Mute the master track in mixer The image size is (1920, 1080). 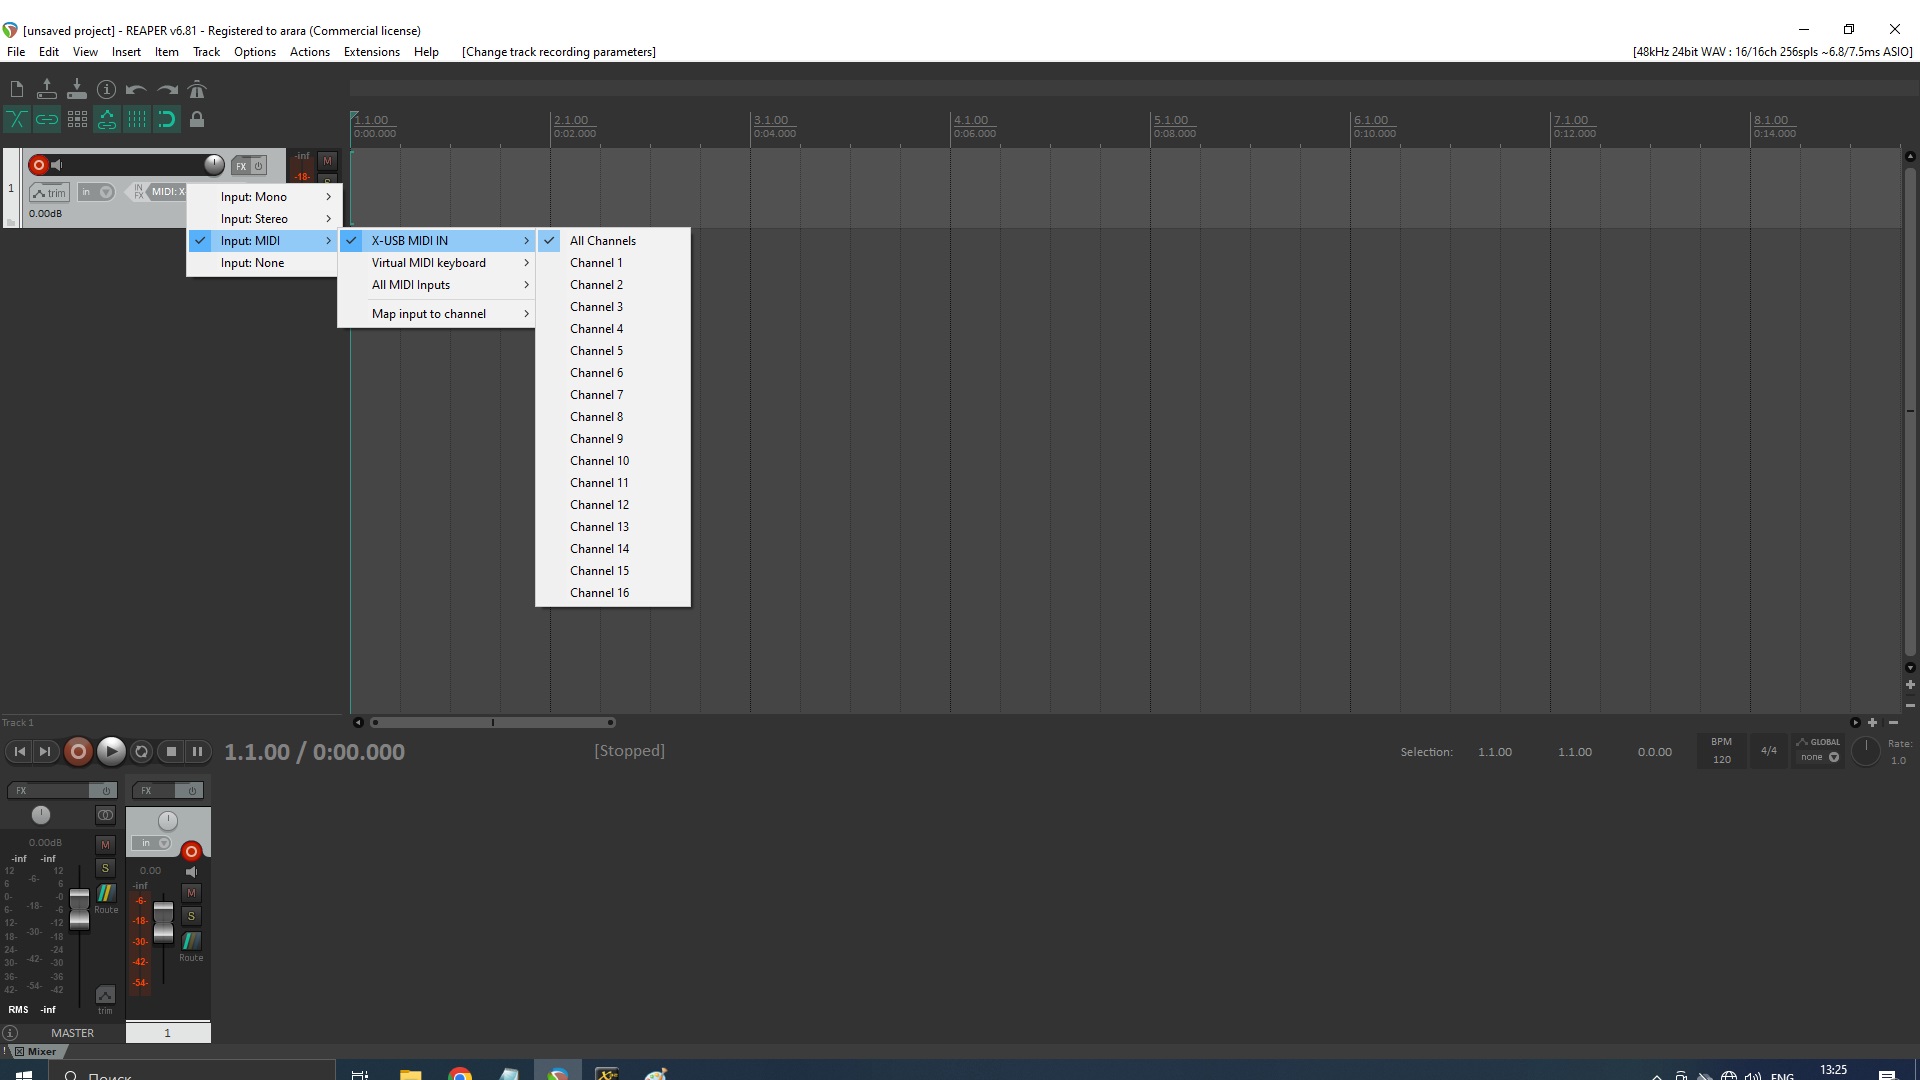pos(105,845)
